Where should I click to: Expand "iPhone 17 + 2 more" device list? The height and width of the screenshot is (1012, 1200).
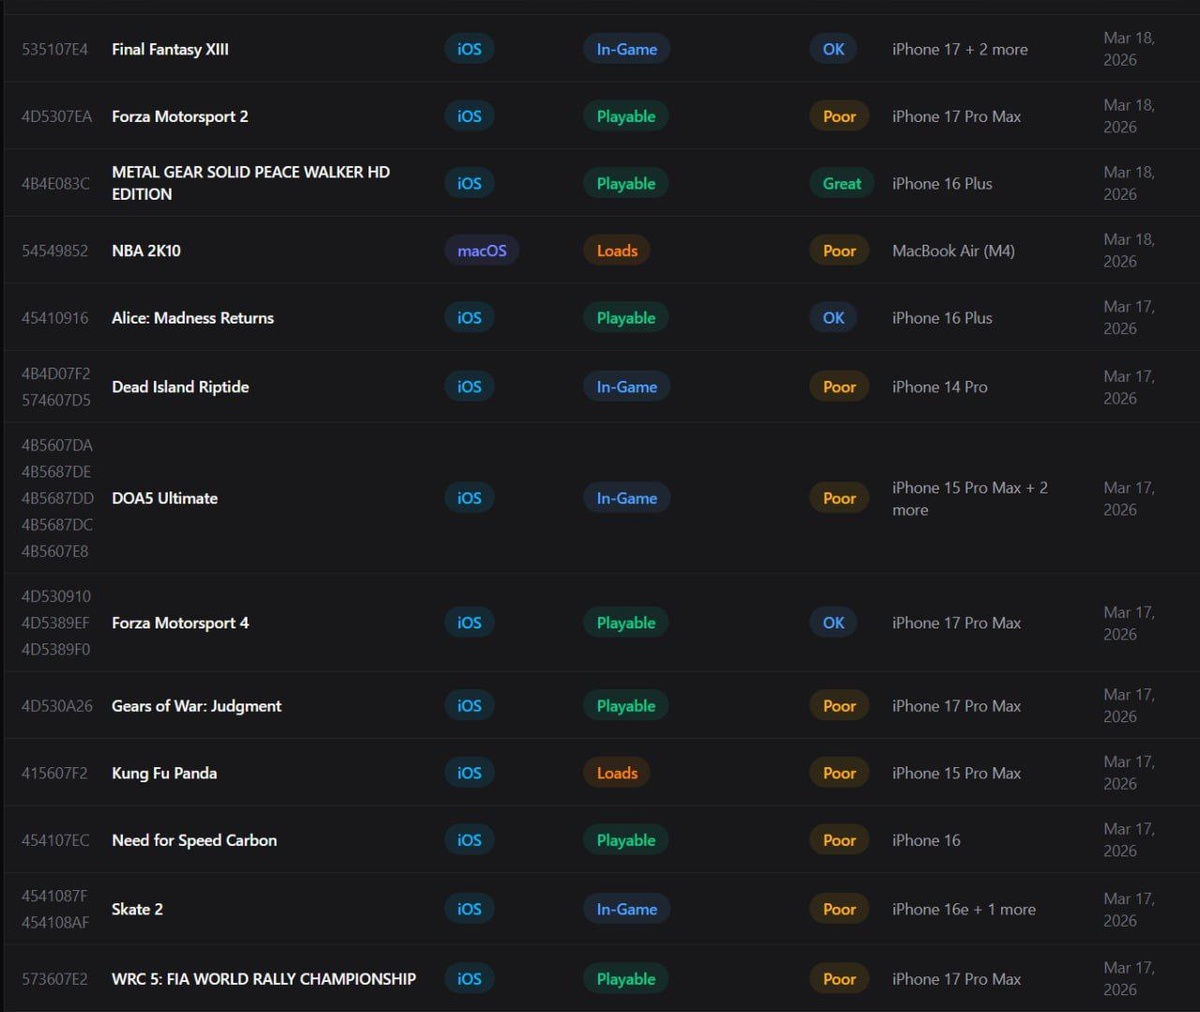[959, 49]
